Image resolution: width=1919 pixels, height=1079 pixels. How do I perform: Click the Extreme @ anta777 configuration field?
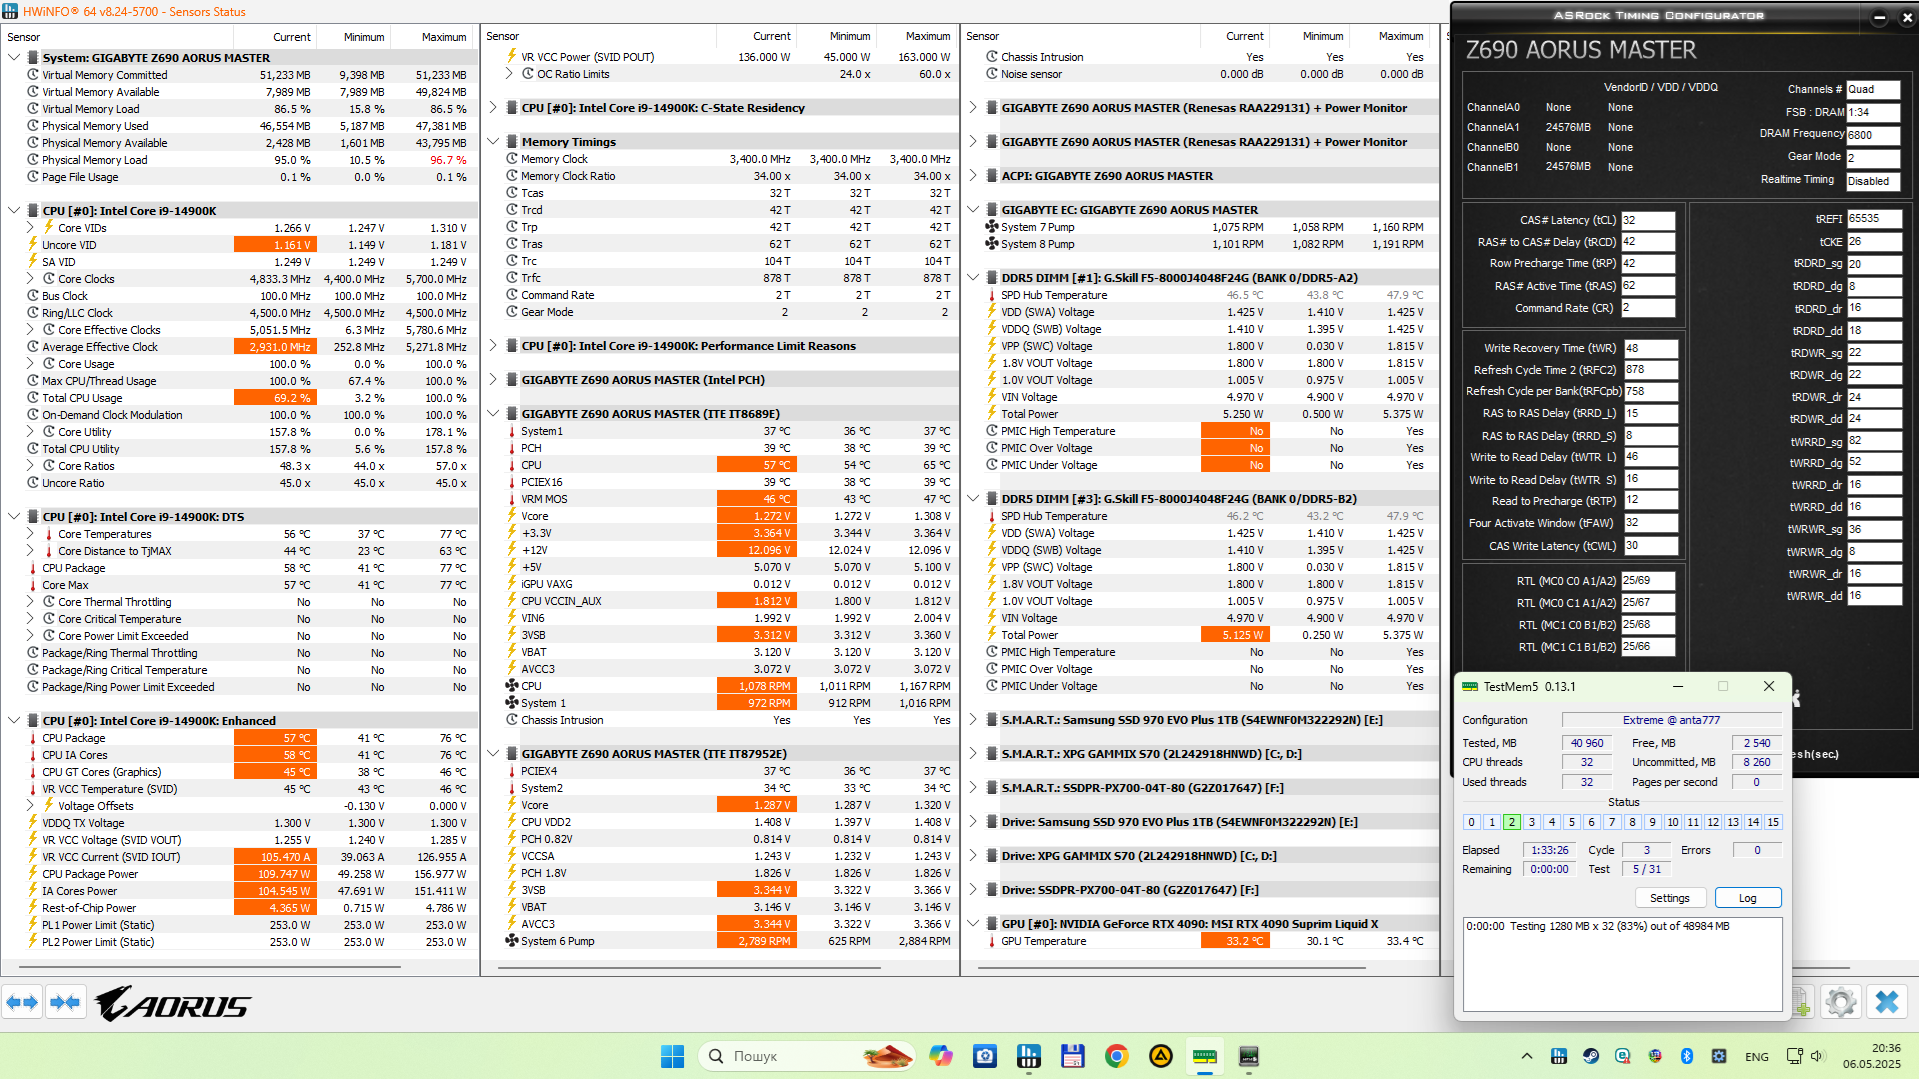(1671, 720)
